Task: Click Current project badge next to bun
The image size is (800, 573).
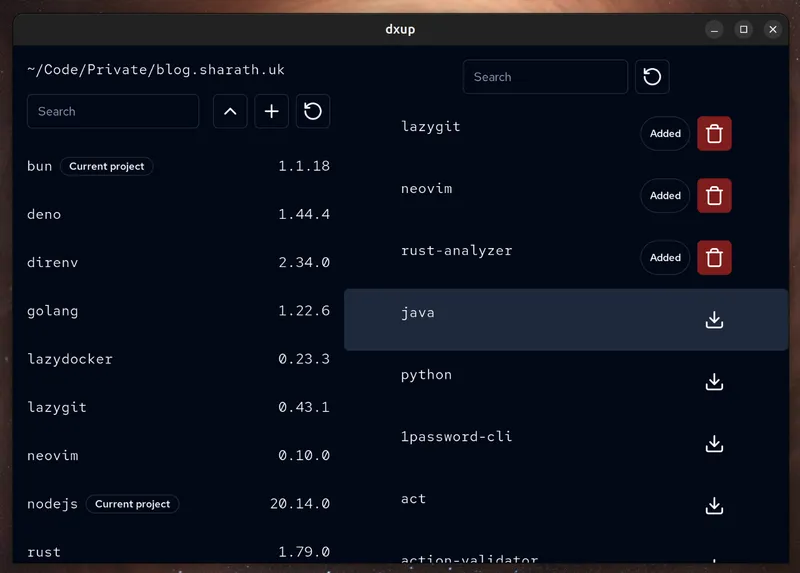Action: (x=107, y=166)
